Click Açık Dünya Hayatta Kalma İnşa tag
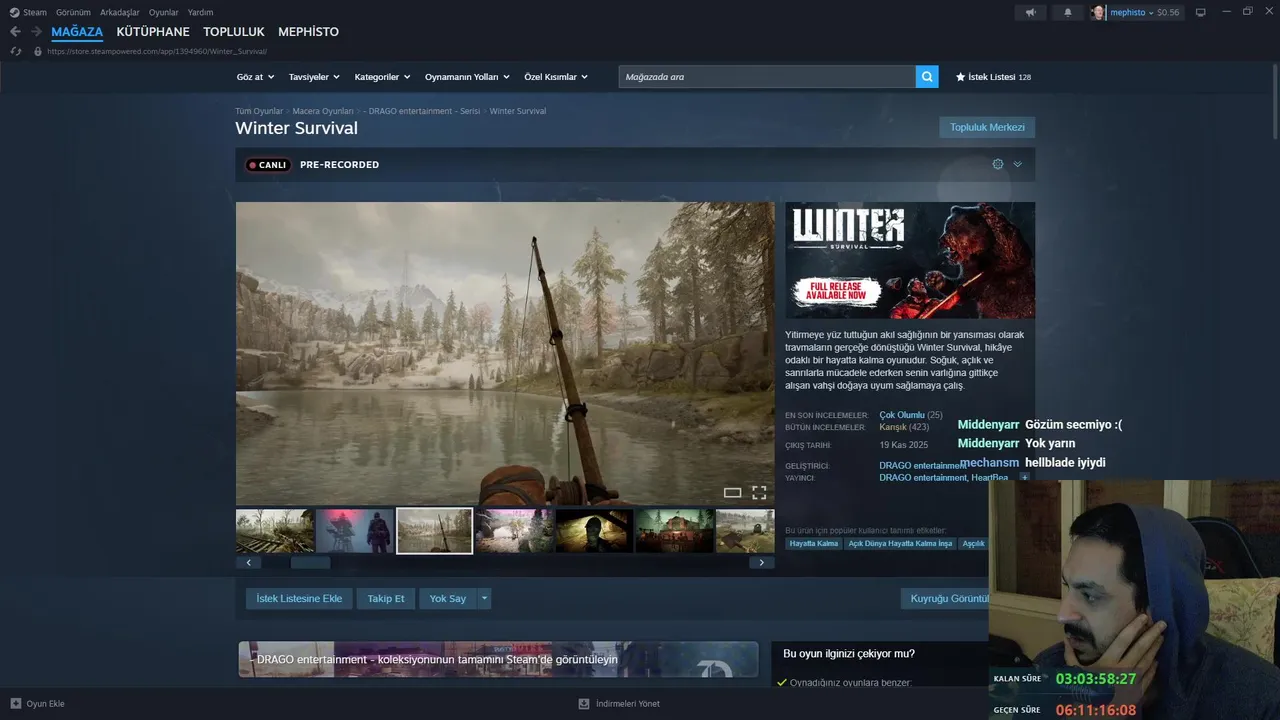Screen dimensions: 1280x720 click(x=900, y=544)
